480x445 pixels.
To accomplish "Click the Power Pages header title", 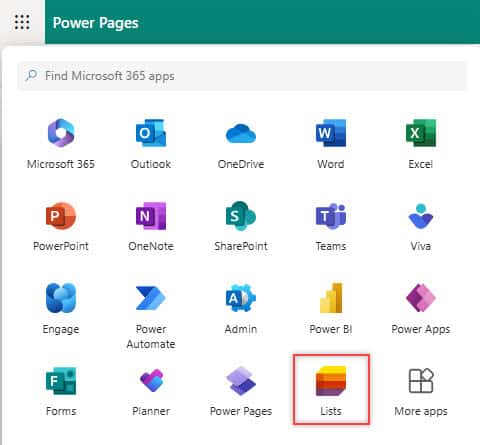I will (x=95, y=23).
